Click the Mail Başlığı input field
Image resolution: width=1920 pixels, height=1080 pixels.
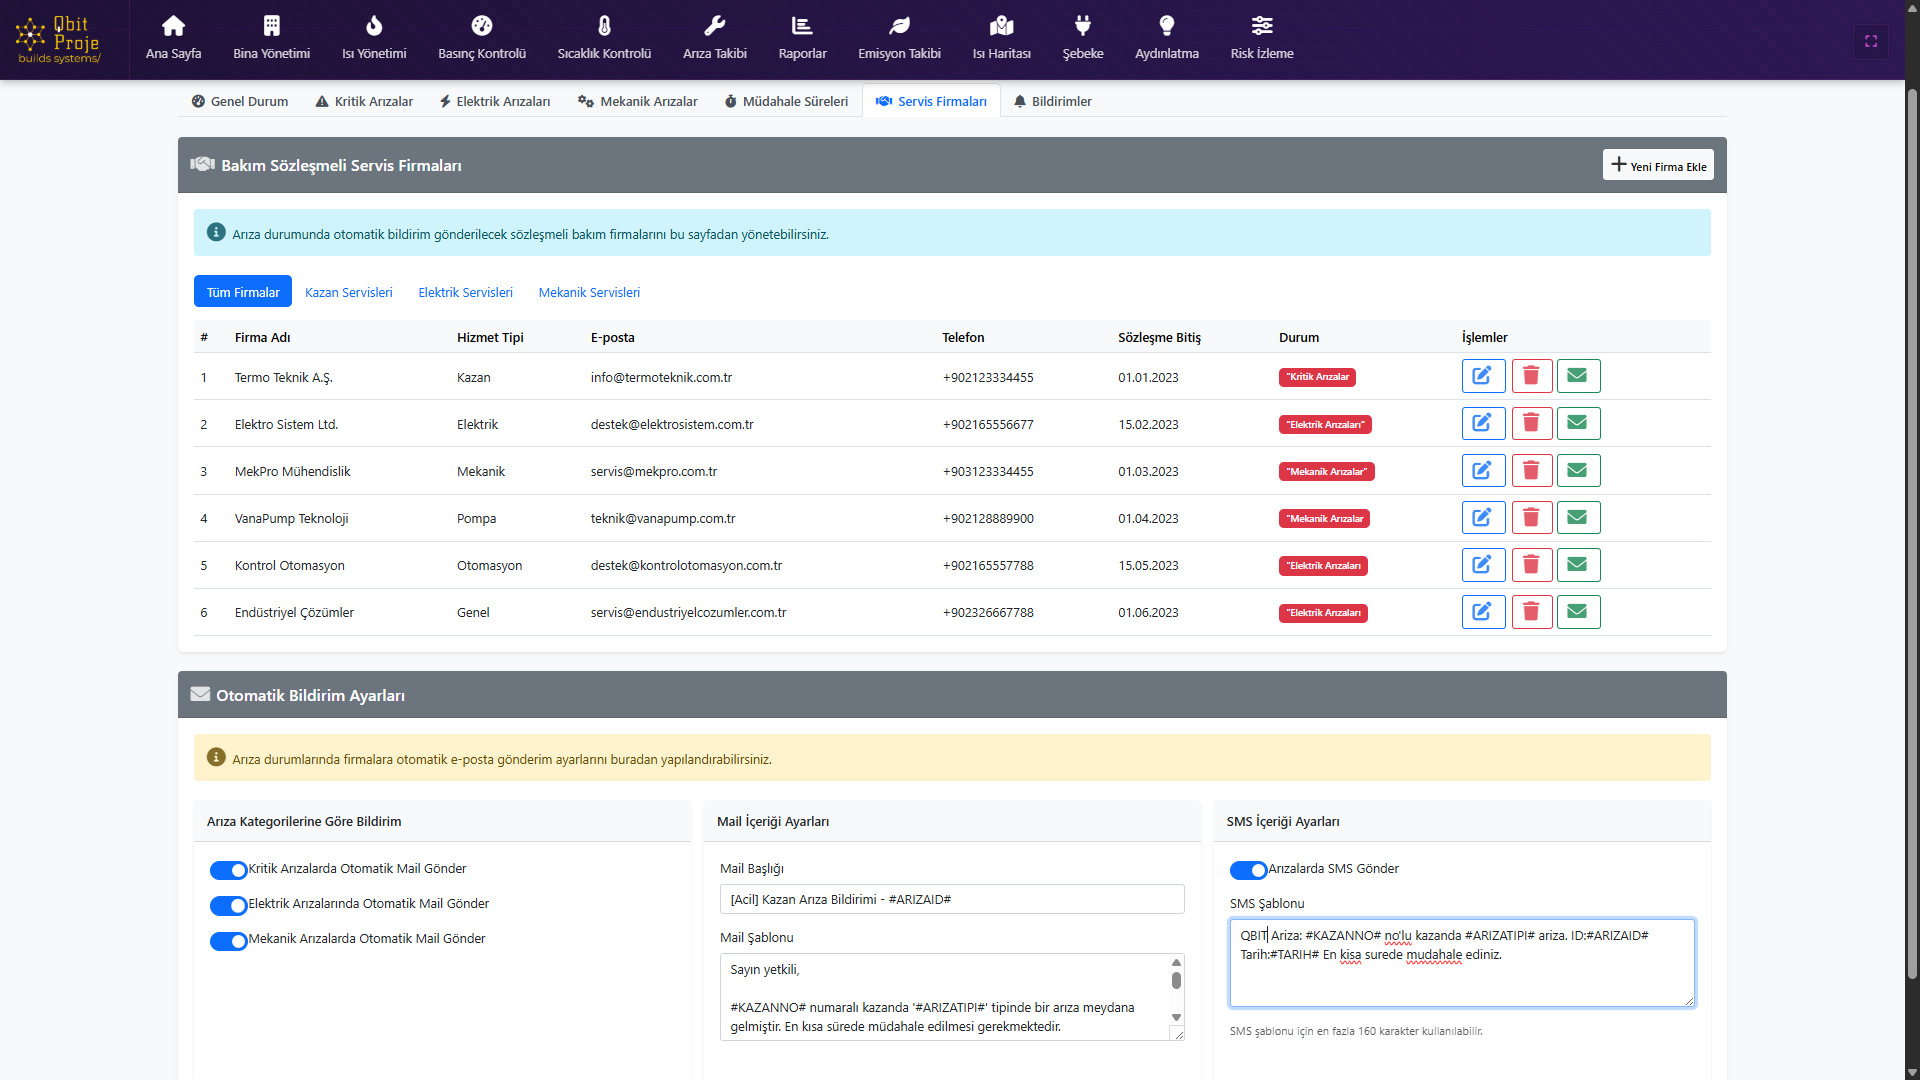pos(951,899)
